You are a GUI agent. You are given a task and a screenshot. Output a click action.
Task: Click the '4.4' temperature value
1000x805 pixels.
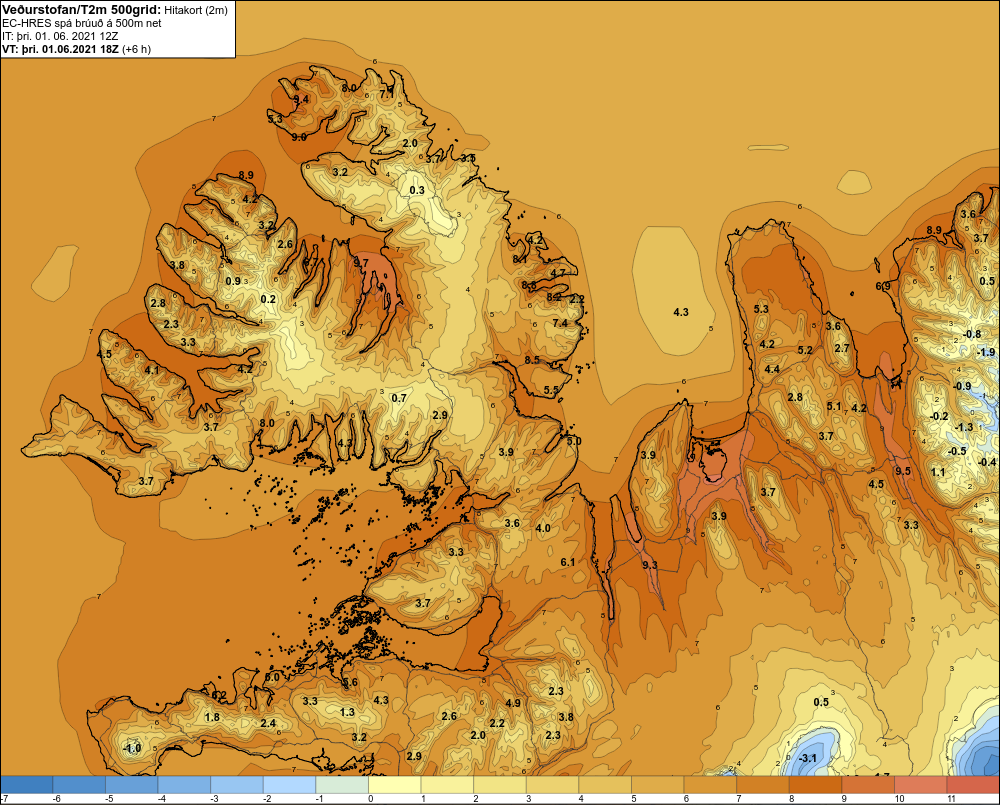click(772, 369)
